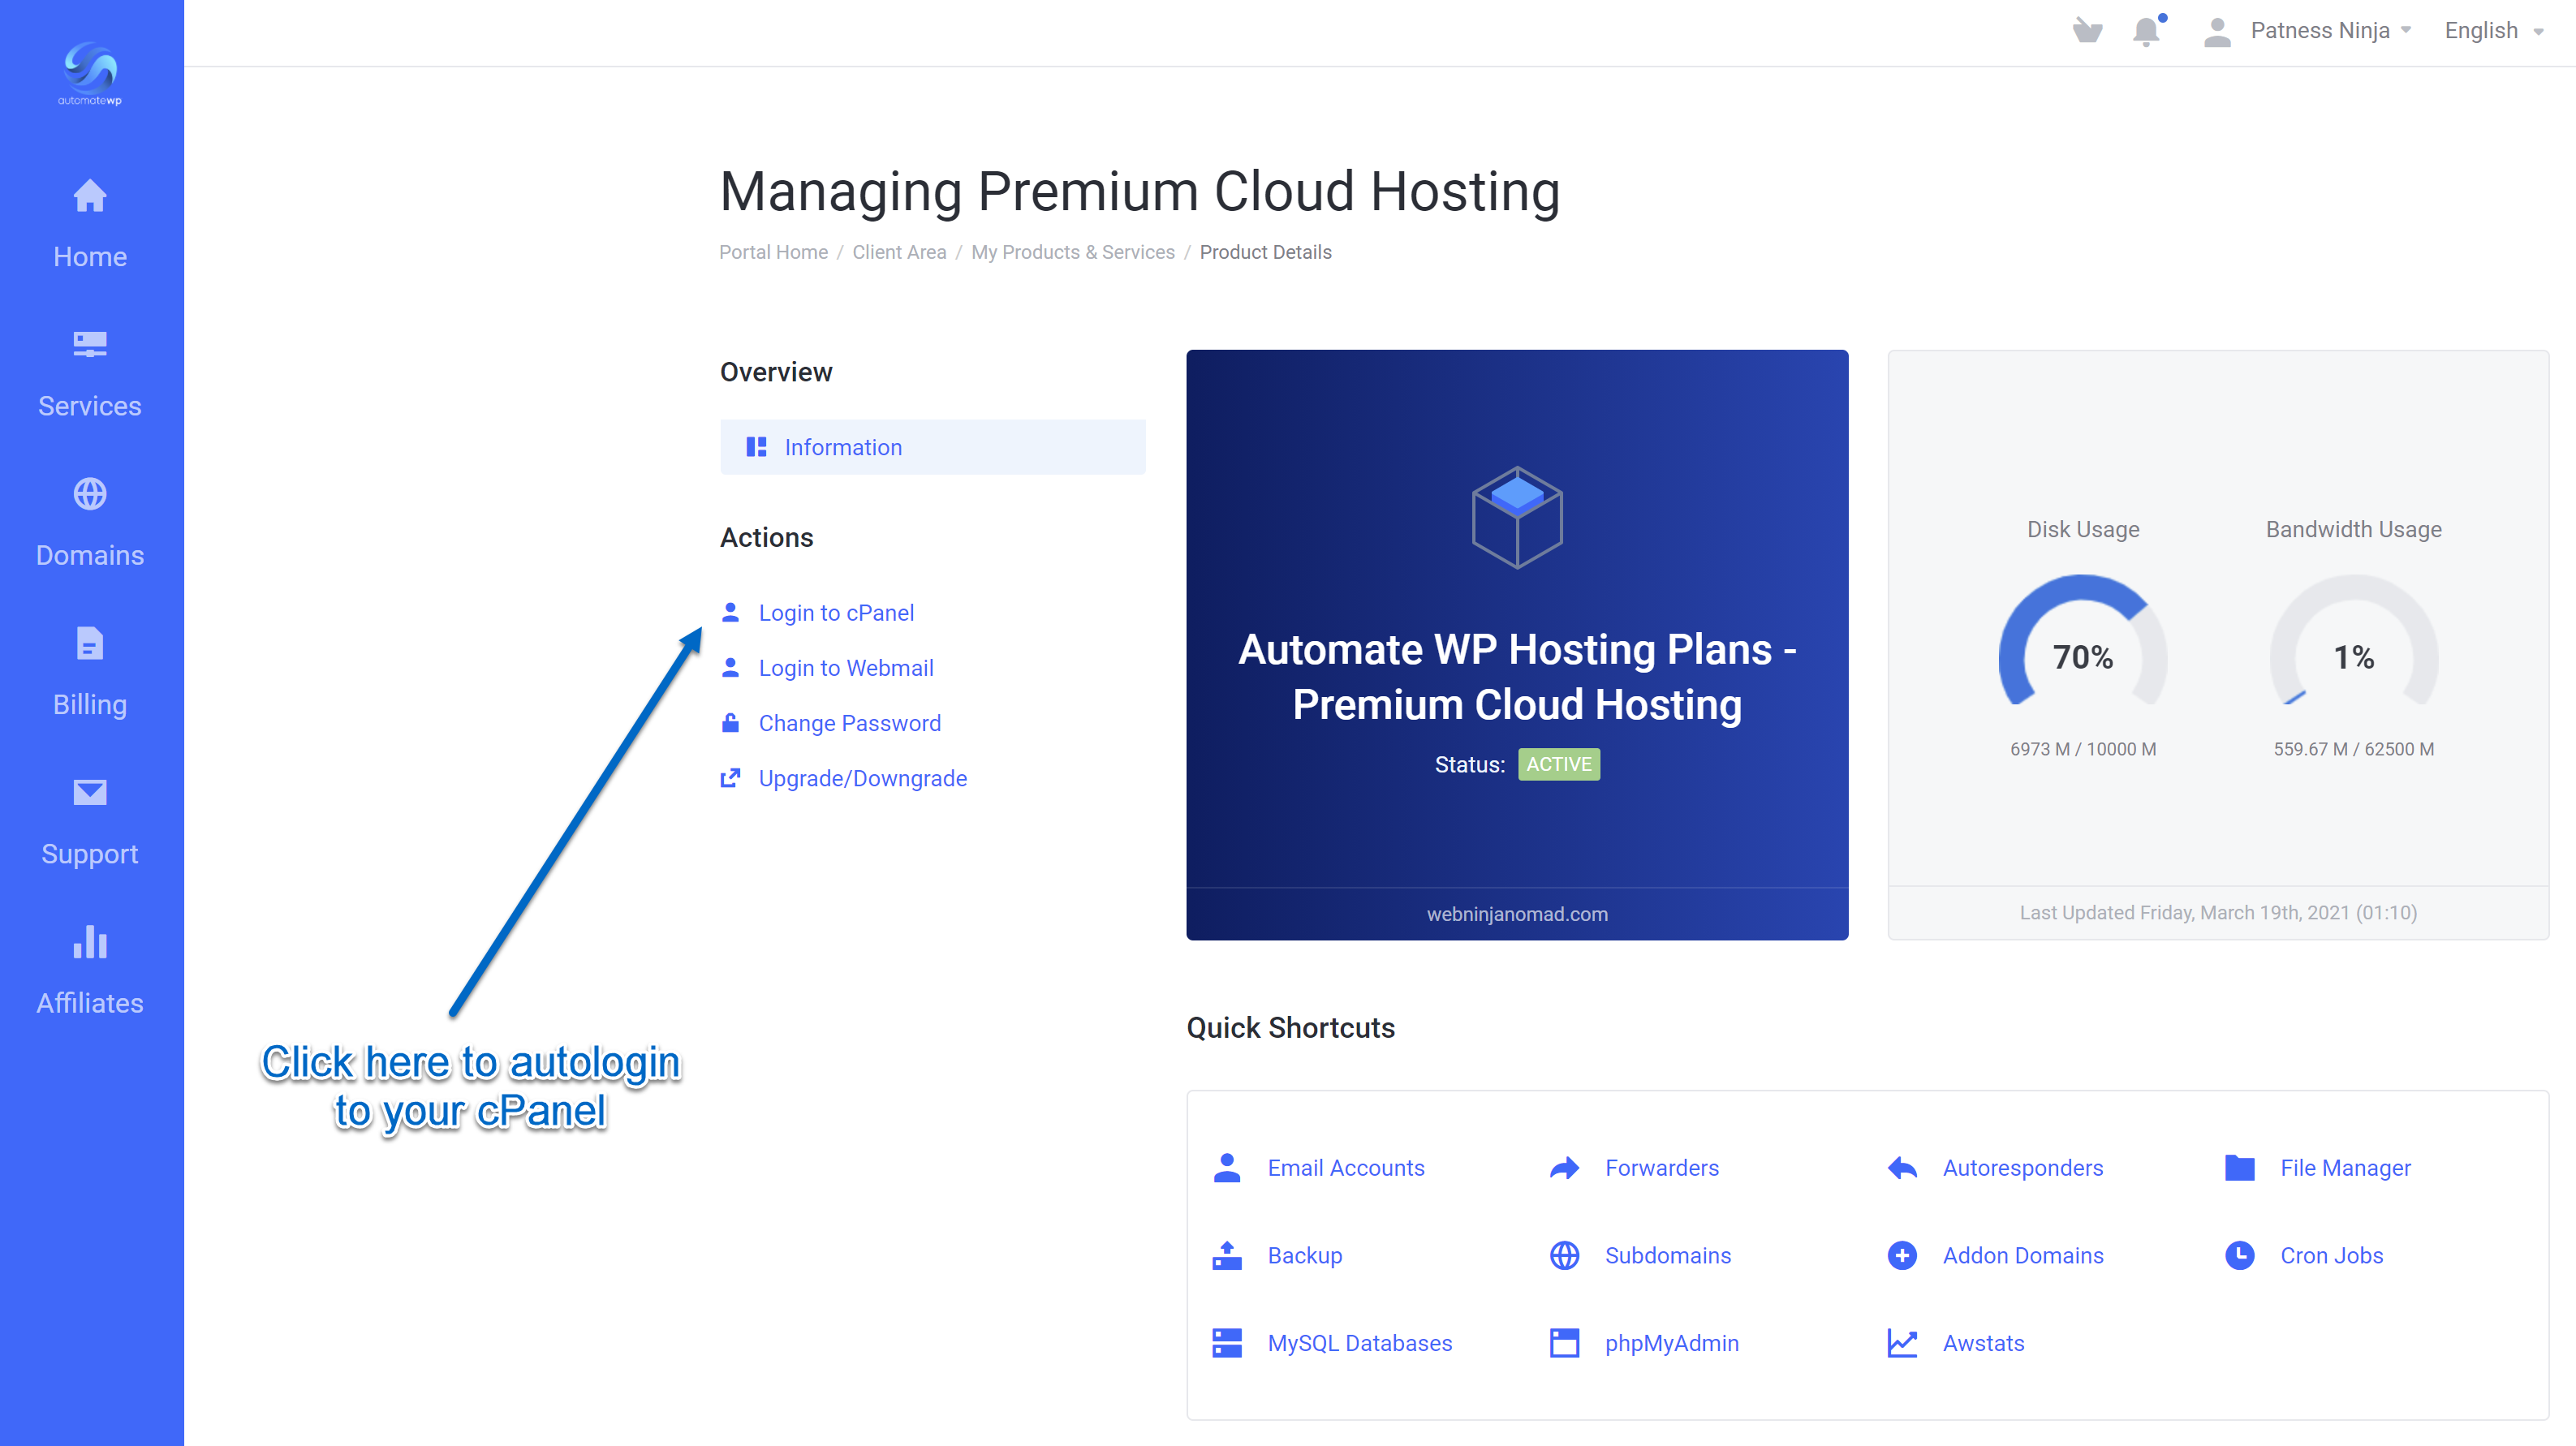Screen dimensions: 2576x1446
Task: Open the Domains sidebar menu
Action: point(90,555)
